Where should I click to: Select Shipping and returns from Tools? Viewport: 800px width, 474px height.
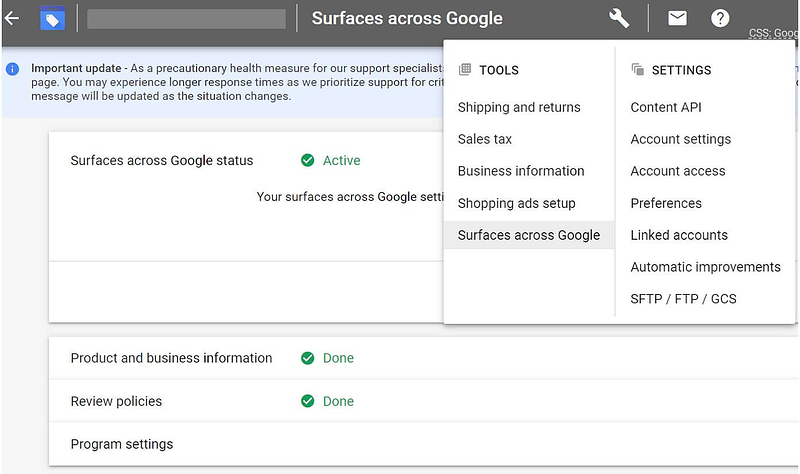[x=519, y=107]
